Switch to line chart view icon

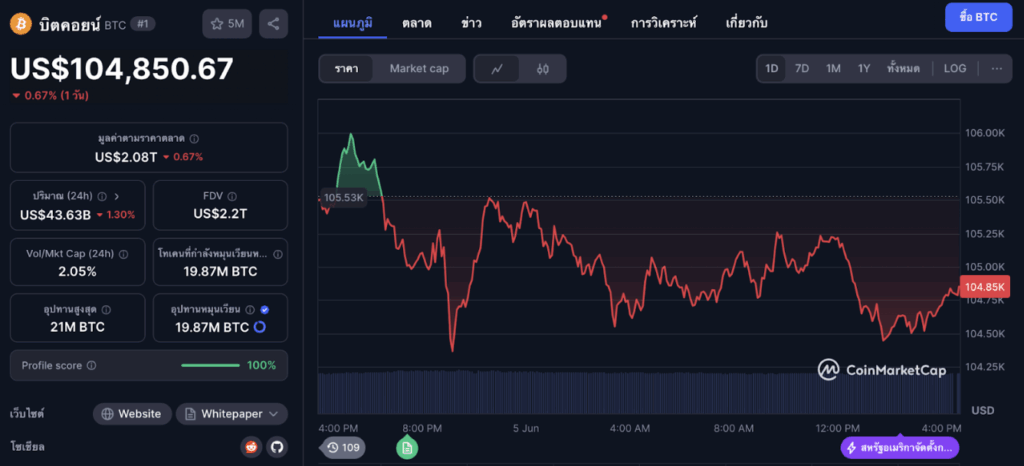tap(497, 69)
